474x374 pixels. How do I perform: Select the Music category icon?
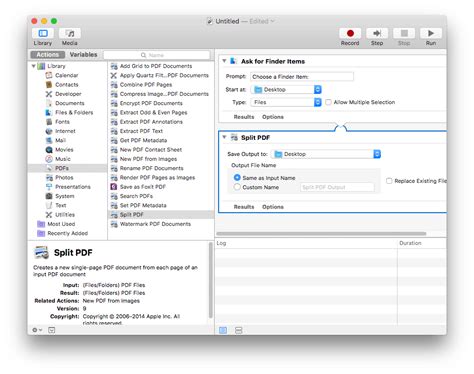[49, 159]
